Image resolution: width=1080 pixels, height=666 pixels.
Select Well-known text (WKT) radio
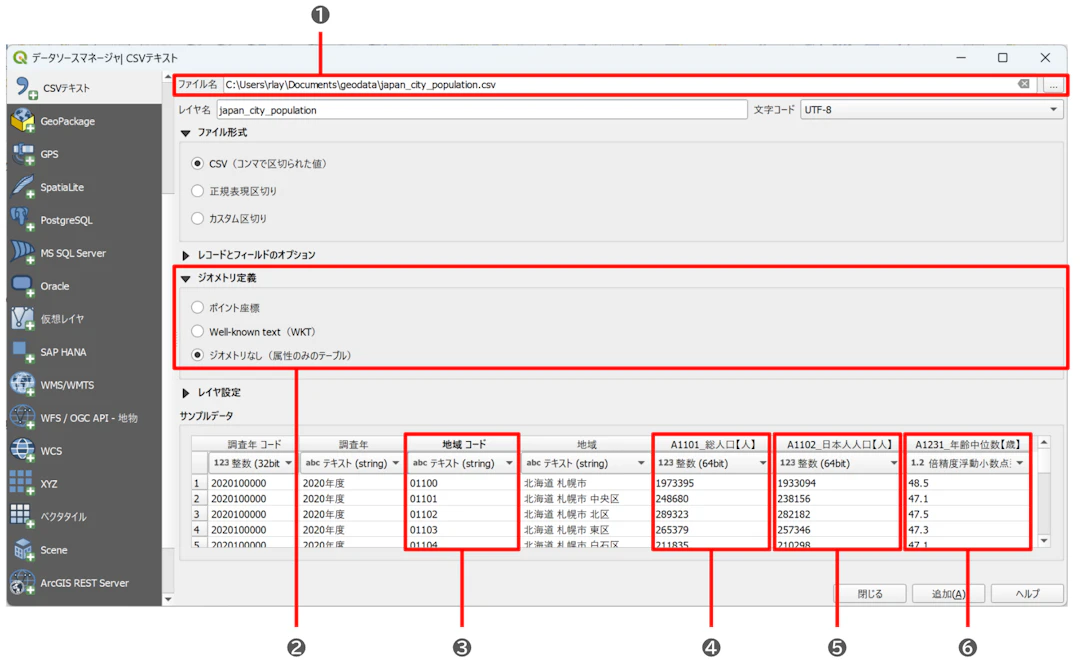point(198,331)
